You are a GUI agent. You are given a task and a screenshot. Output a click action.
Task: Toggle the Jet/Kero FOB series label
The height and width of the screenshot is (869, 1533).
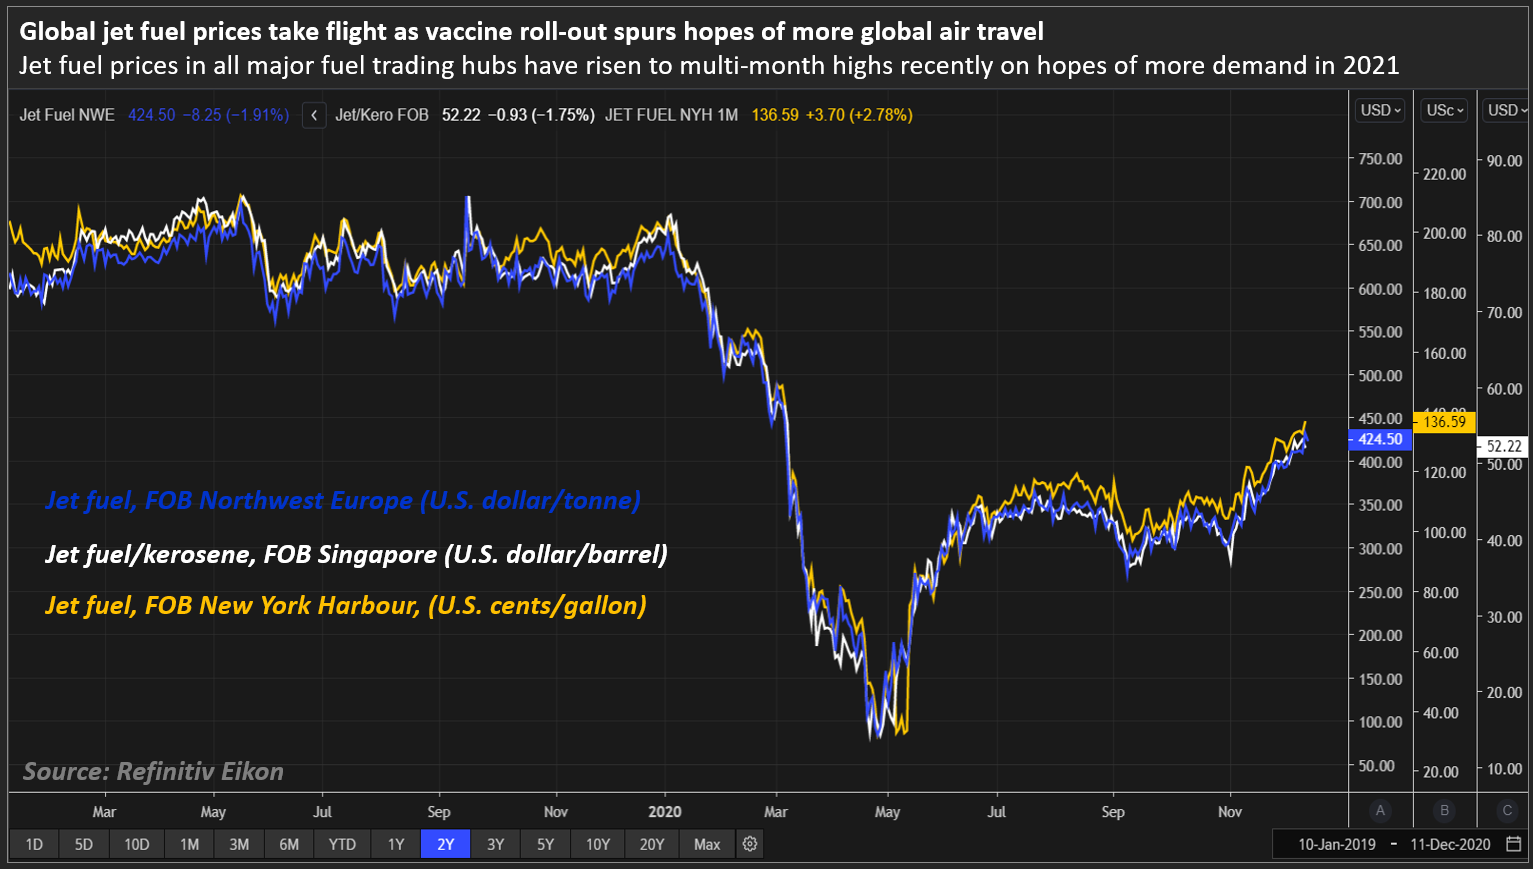[382, 115]
